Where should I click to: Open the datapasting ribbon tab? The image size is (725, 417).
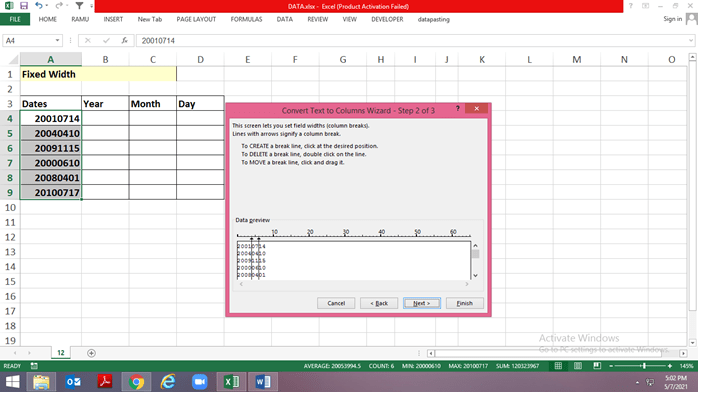tap(434, 19)
